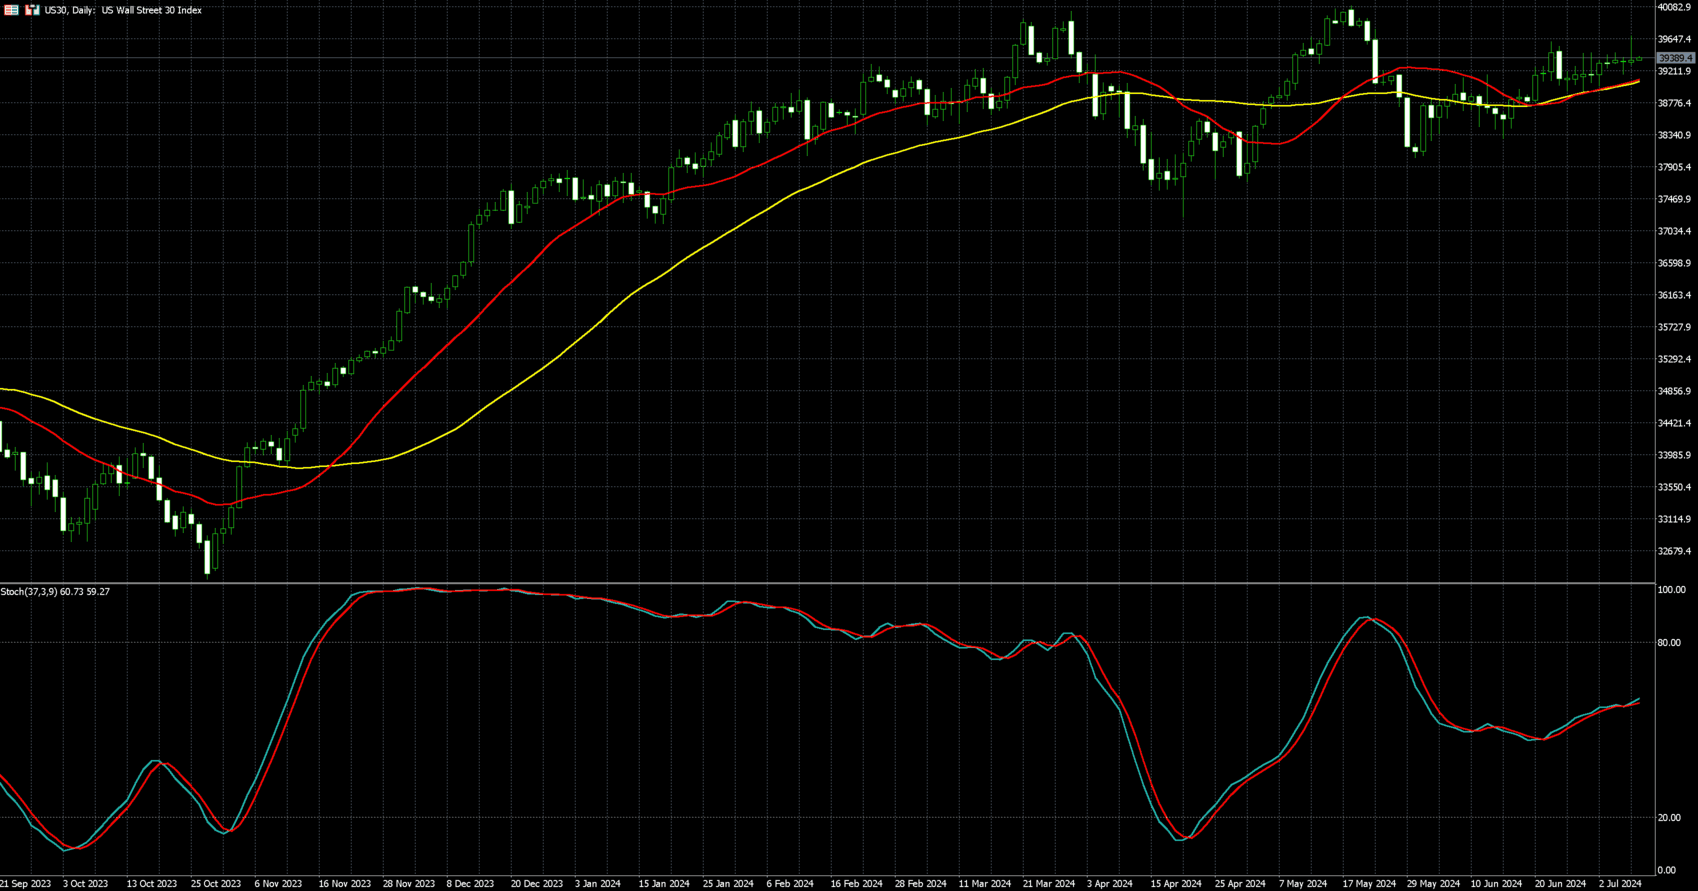Screen dimensions: 1698x891
Task: Click the 37034.4 price scale label
Action: 1674,231
